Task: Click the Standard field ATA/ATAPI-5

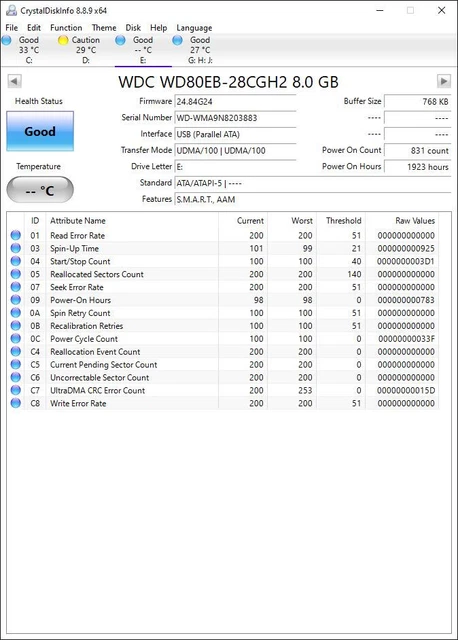Action: point(313,183)
